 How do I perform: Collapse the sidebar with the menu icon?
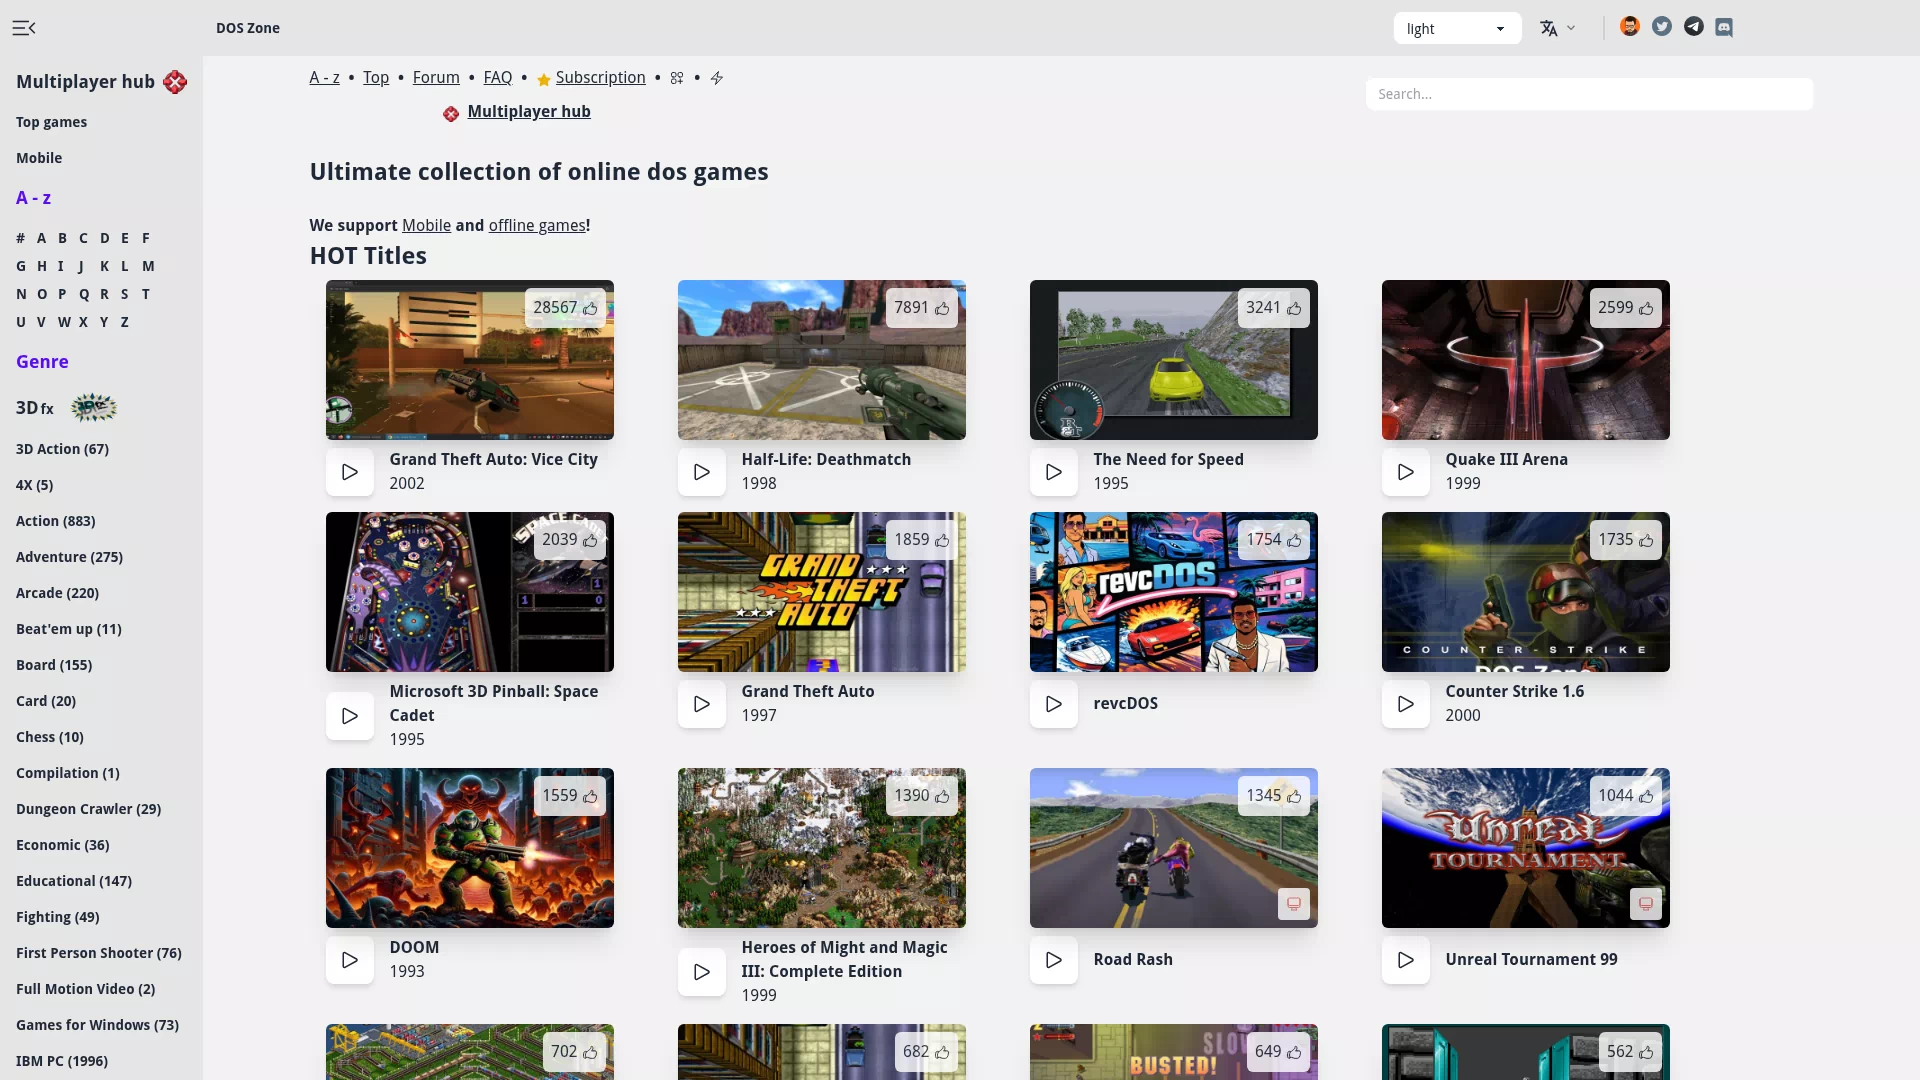click(24, 28)
